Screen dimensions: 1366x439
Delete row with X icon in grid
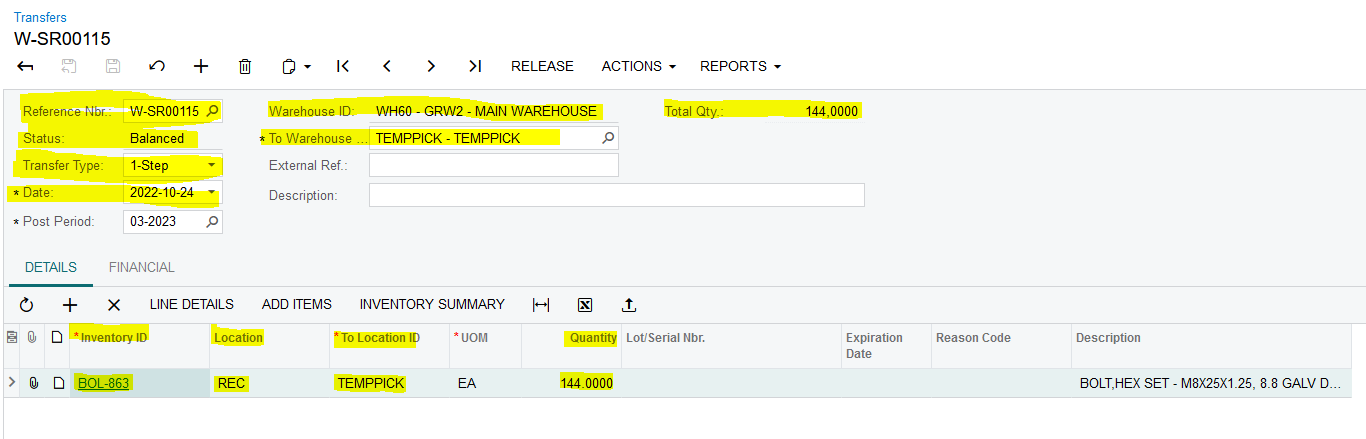(x=114, y=305)
